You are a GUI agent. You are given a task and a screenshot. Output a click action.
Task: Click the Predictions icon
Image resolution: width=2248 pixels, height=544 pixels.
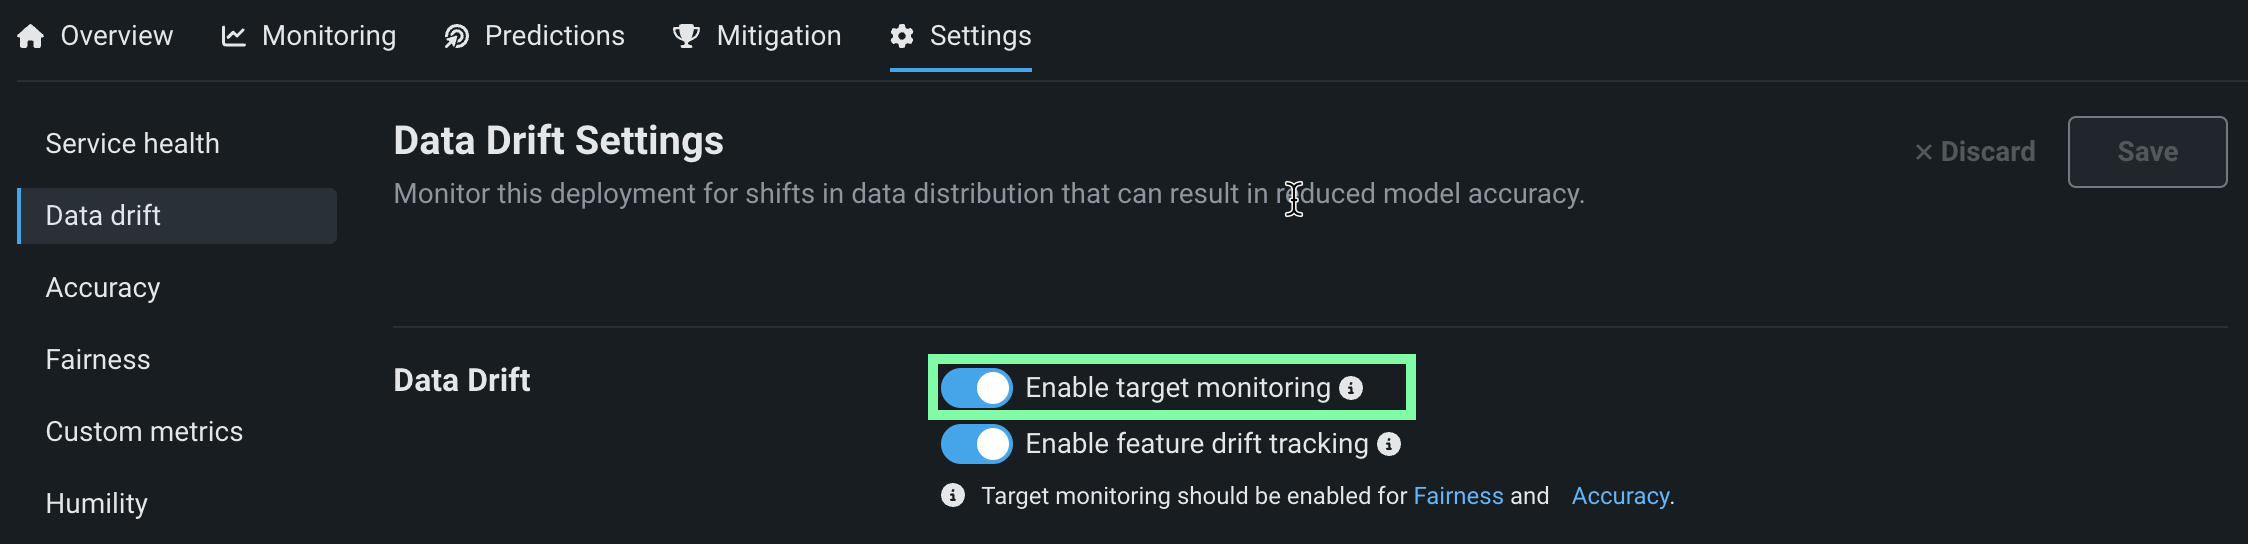(457, 37)
